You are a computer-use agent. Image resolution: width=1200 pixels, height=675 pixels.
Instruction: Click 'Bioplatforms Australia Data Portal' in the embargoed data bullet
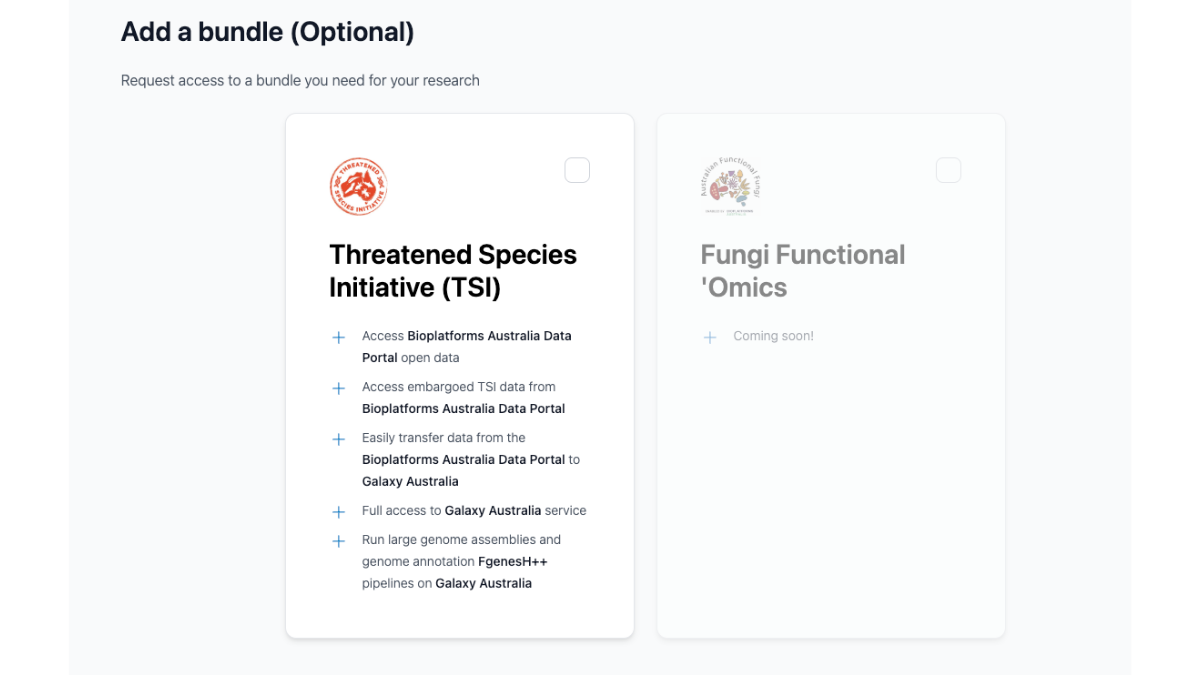tap(463, 408)
